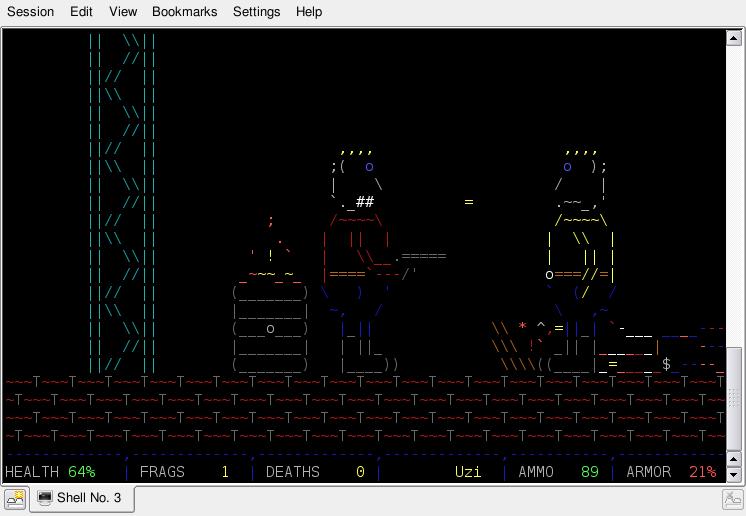746x516 pixels.
Task: Switch to the Shell No. 3 tab
Action: [x=82, y=498]
